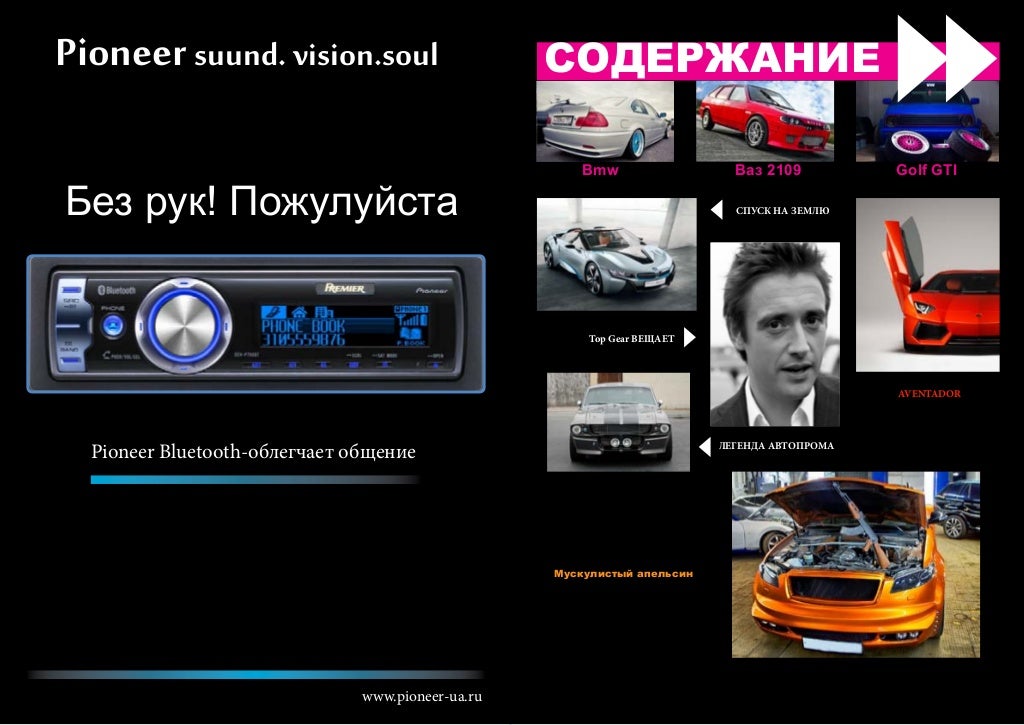Click the white double fast-forward arrows

pos(947,58)
